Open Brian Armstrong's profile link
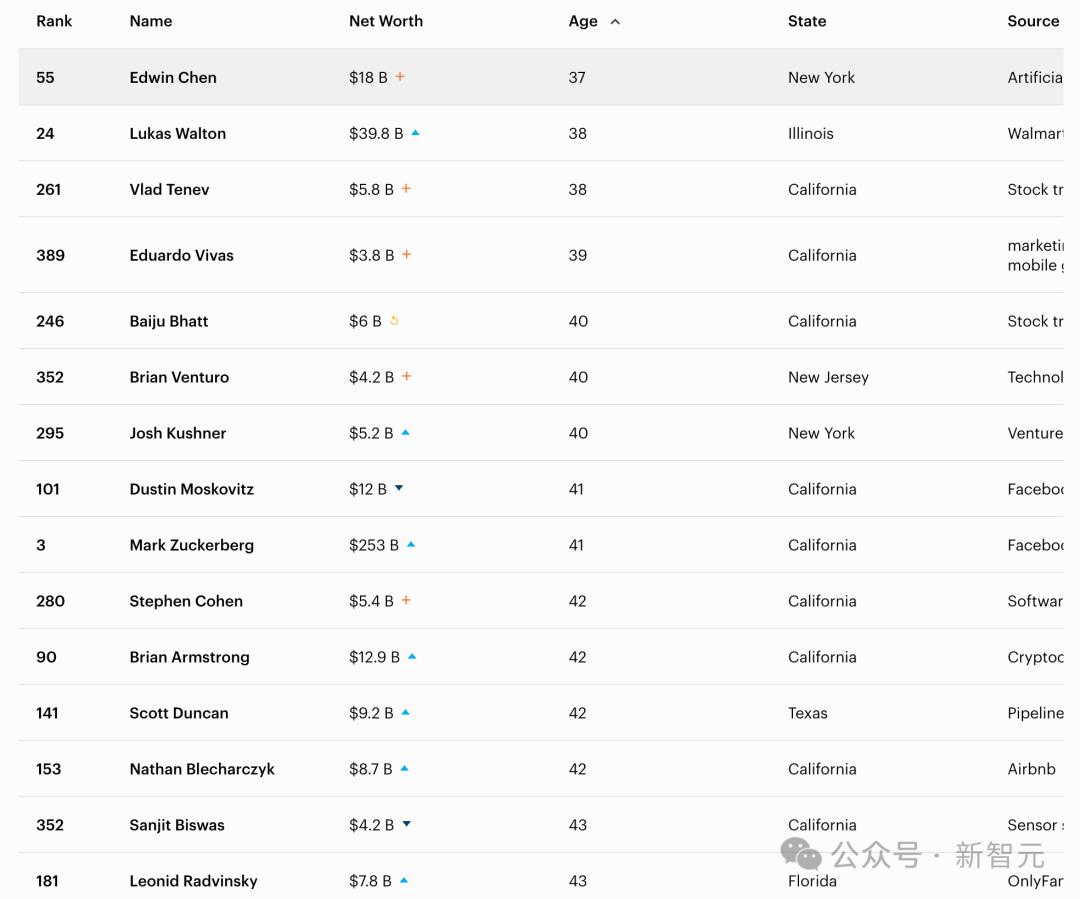Viewport: 1080px width, 899px height. (x=189, y=657)
